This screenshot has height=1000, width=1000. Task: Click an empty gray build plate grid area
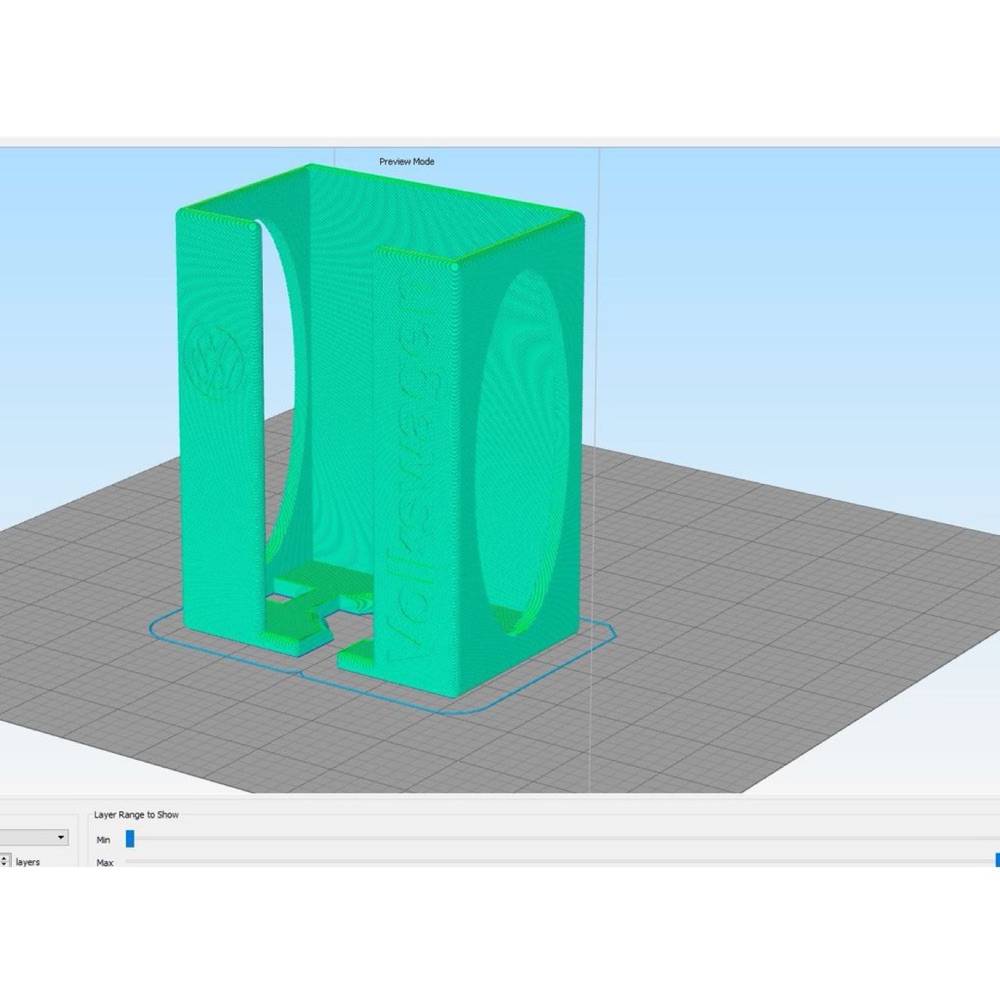coord(733,638)
